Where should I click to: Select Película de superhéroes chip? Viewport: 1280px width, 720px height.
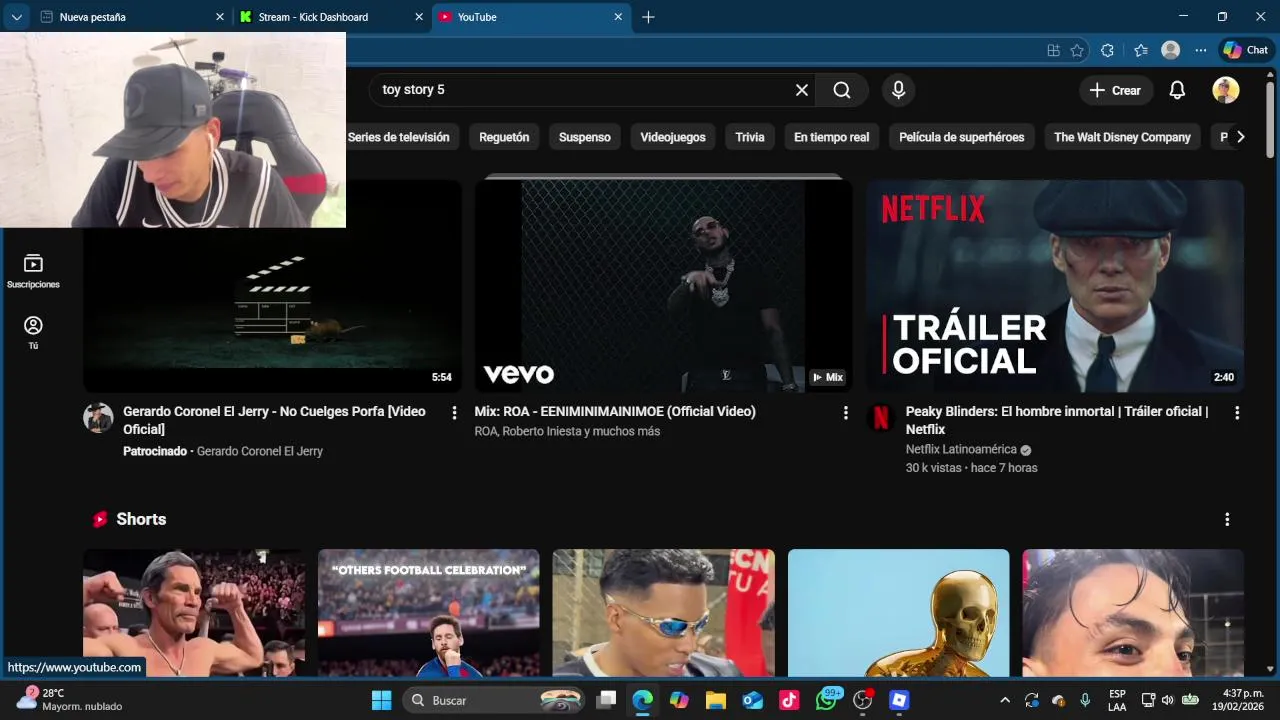click(962, 137)
